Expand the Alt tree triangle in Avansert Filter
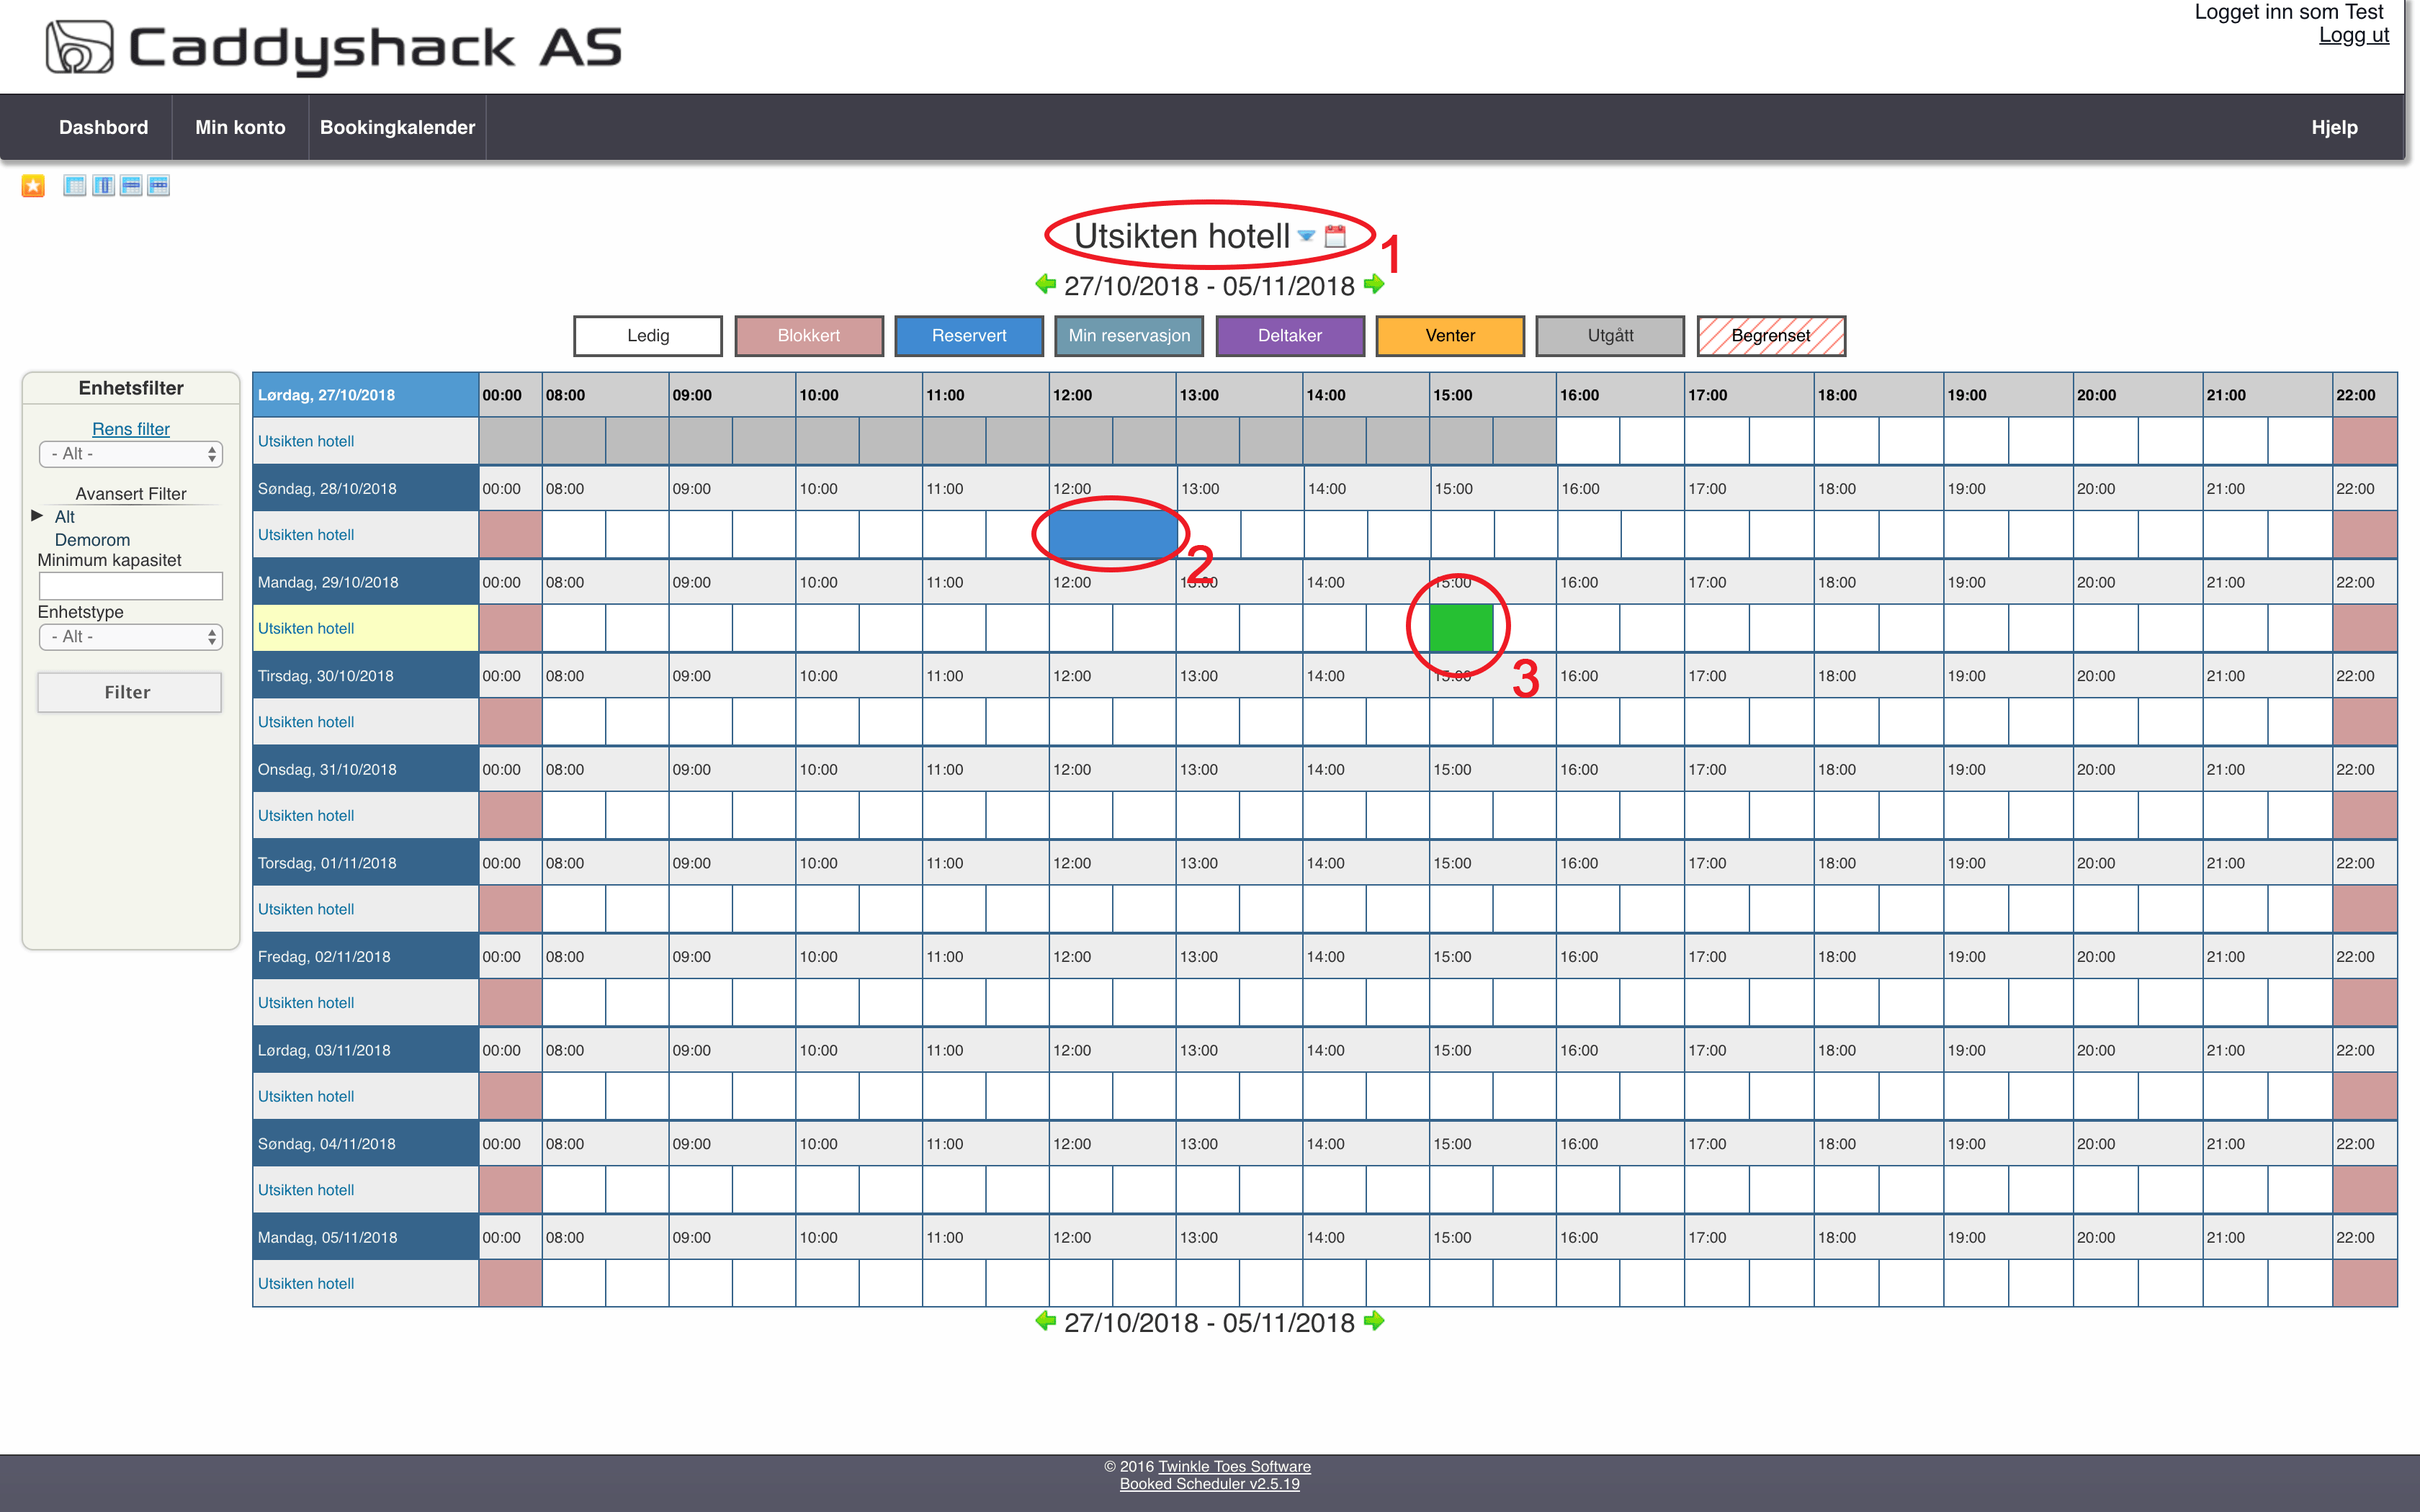Screen dimensions: 2420x1512 tap(37, 516)
